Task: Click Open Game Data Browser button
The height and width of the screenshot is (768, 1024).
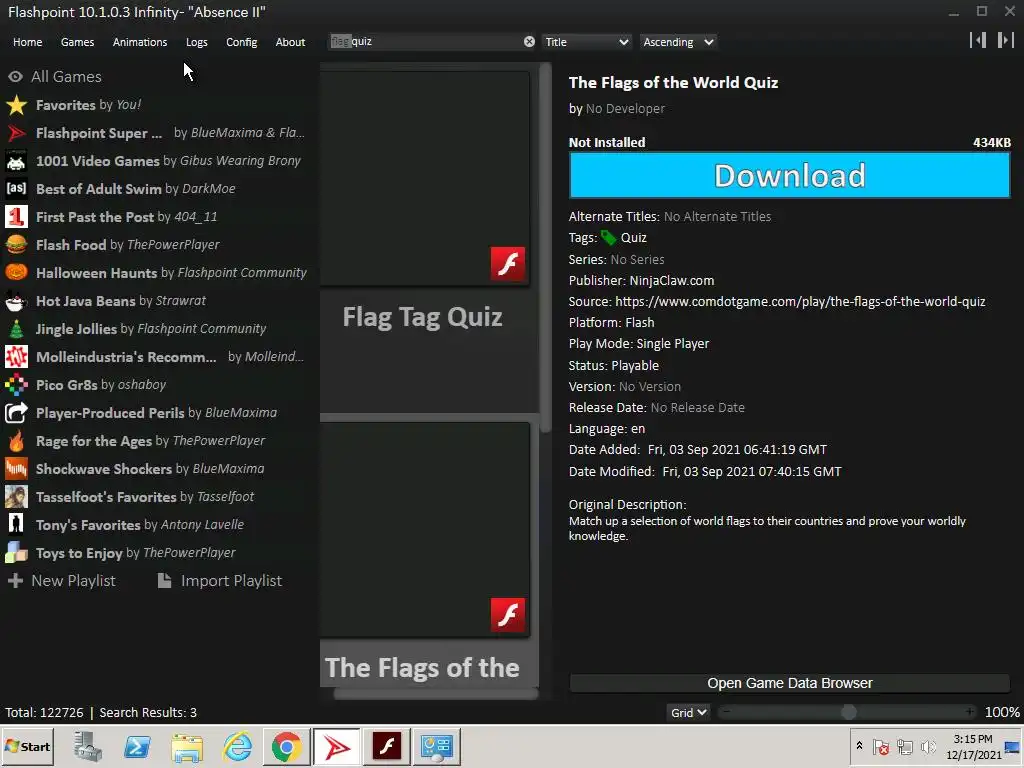Action: click(x=790, y=683)
